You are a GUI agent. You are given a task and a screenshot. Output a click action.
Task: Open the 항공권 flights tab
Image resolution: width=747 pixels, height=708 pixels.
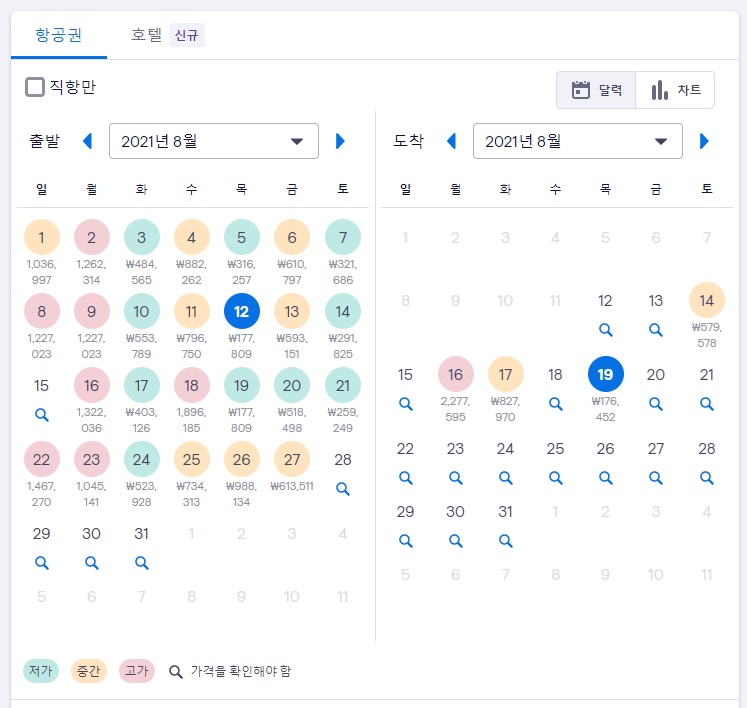point(59,35)
